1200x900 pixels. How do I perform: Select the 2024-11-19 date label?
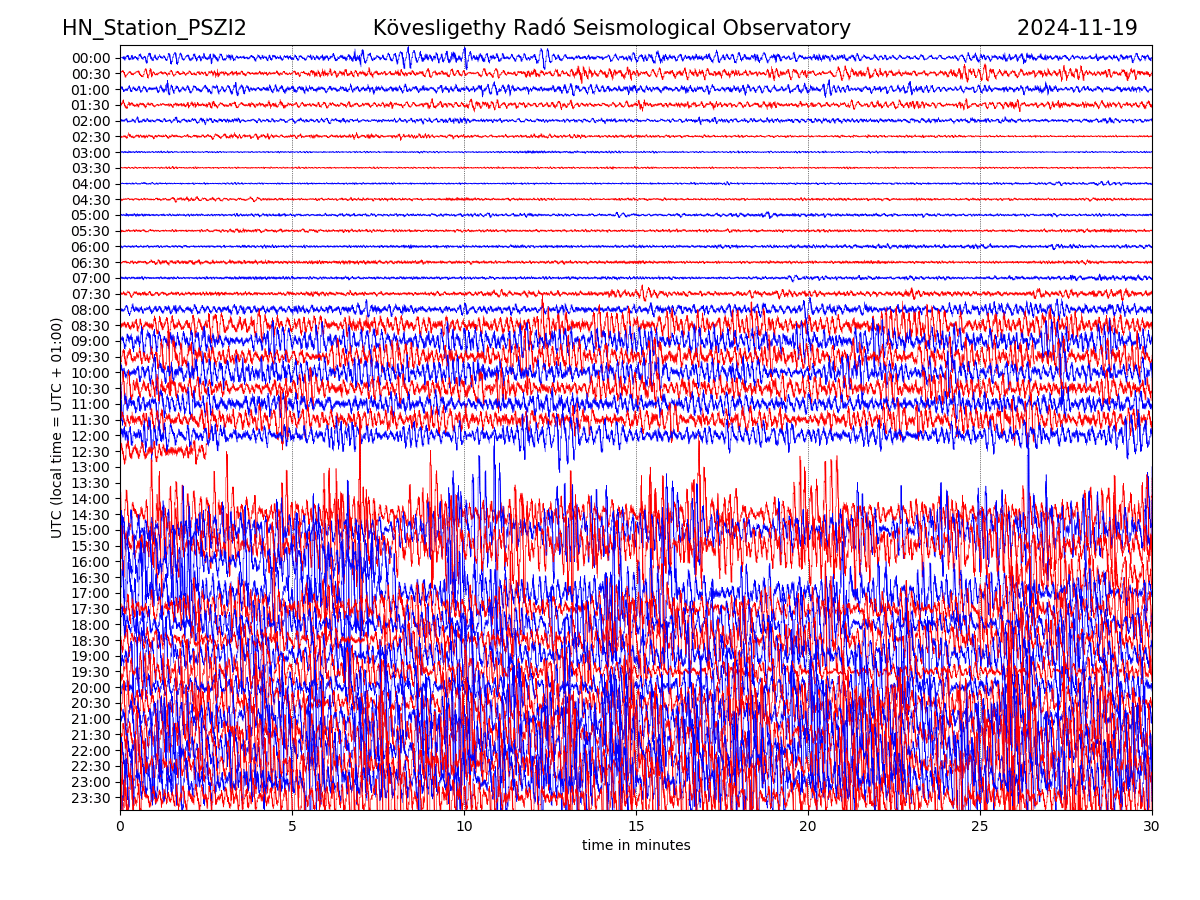(x=1077, y=28)
